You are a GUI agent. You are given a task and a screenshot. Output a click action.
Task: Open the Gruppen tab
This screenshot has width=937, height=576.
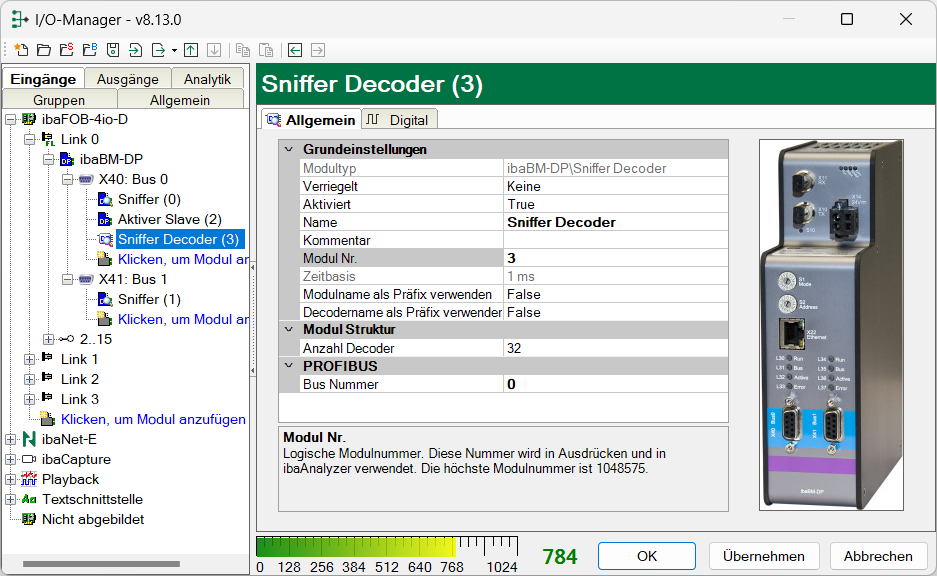59,100
